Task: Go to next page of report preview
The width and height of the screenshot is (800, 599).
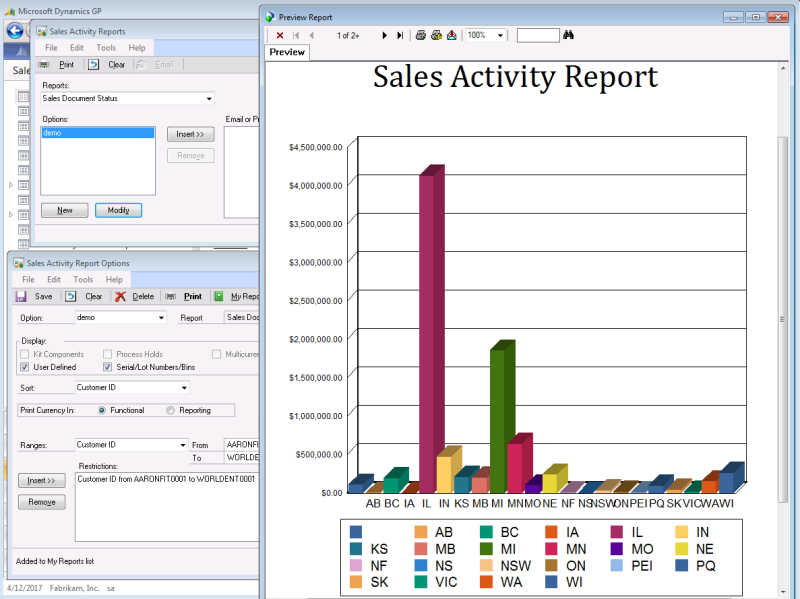Action: coord(384,35)
